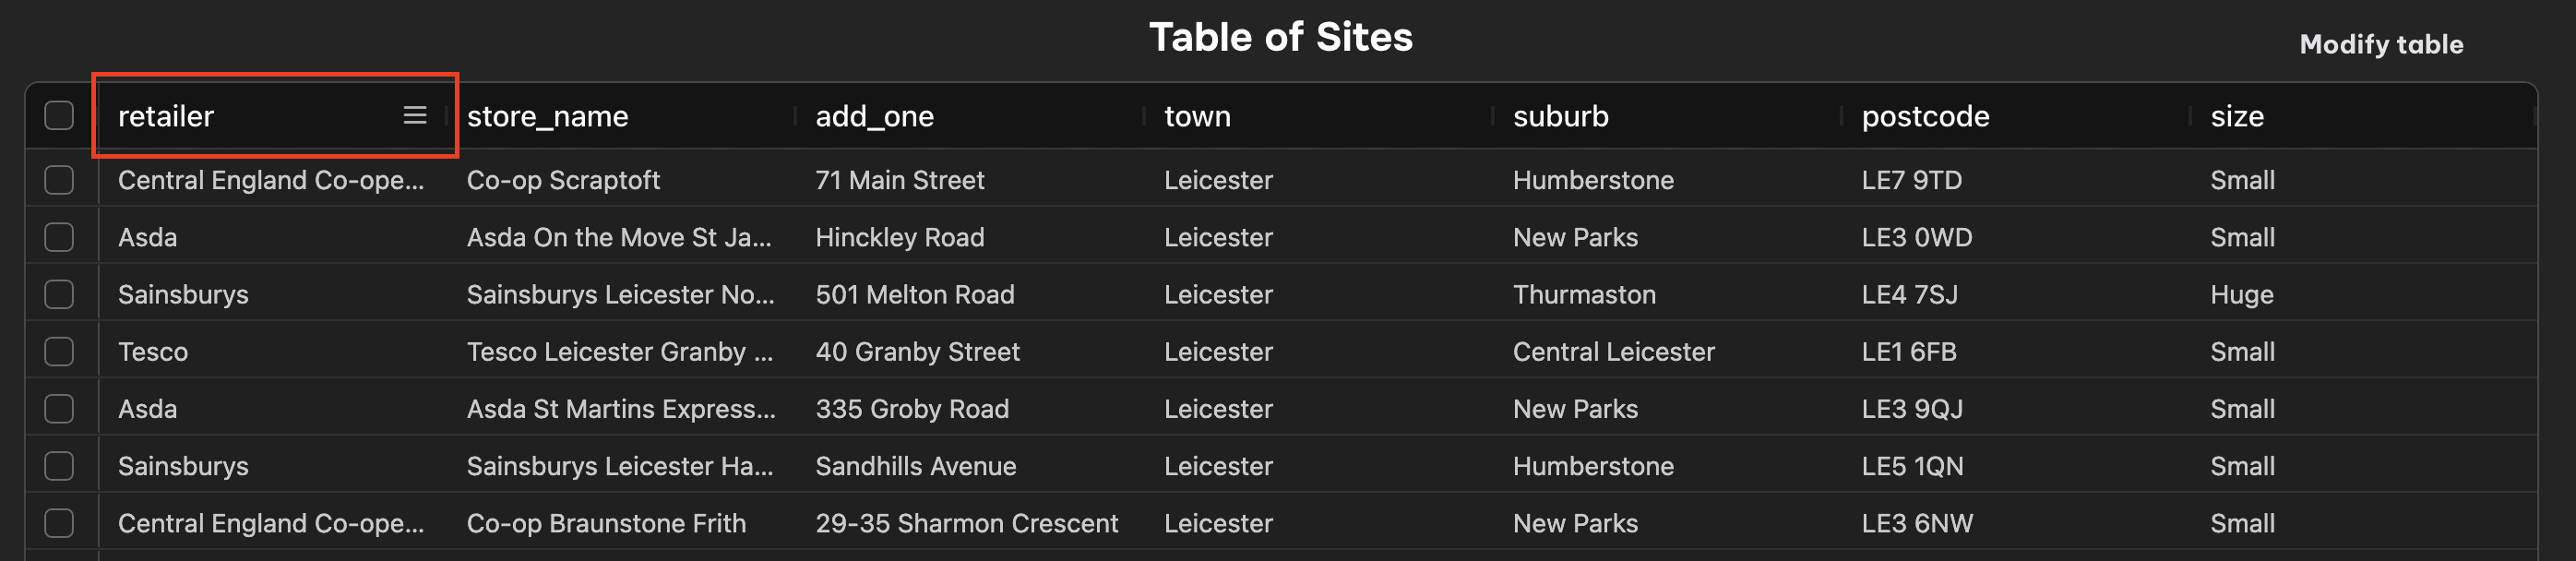Tick the Sandhills Avenue row checkbox
Screen dimensions: 2576x561
[x=59, y=466]
